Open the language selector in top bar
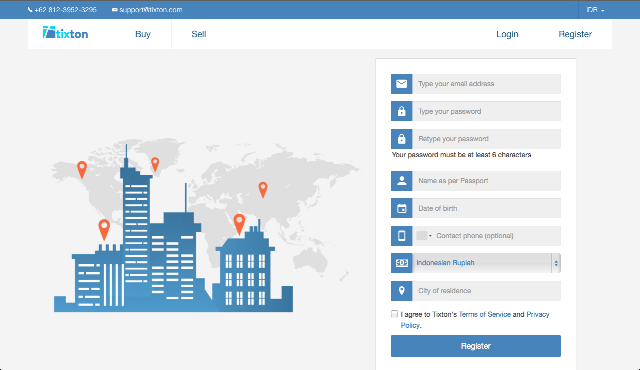The width and height of the screenshot is (640, 370). (x=595, y=10)
